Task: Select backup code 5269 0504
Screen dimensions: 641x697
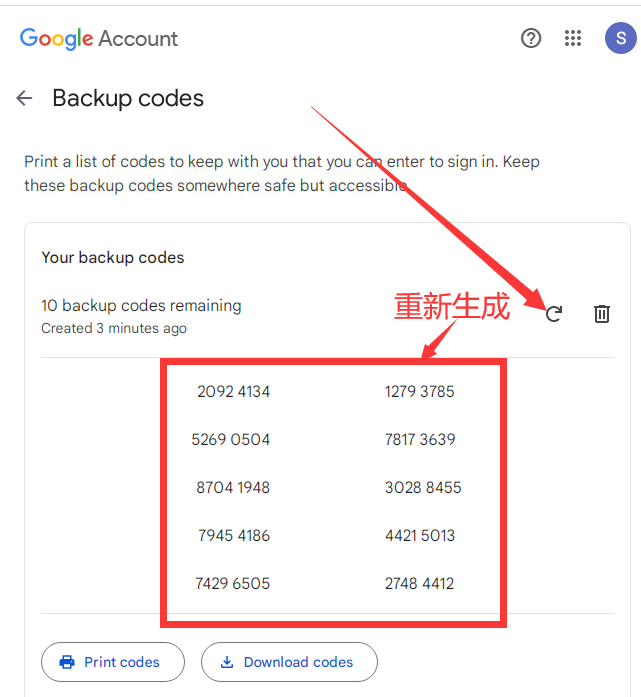Action: [x=231, y=440]
